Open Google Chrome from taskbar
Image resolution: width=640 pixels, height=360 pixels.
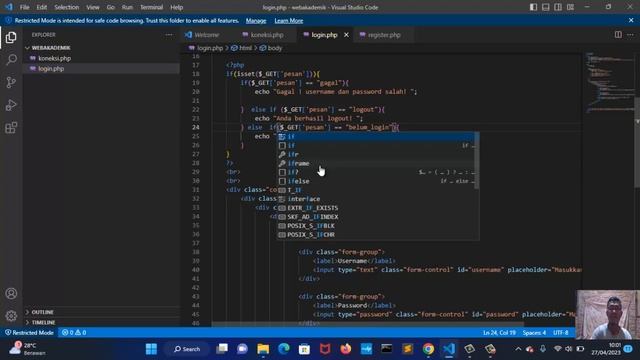tap(428, 349)
